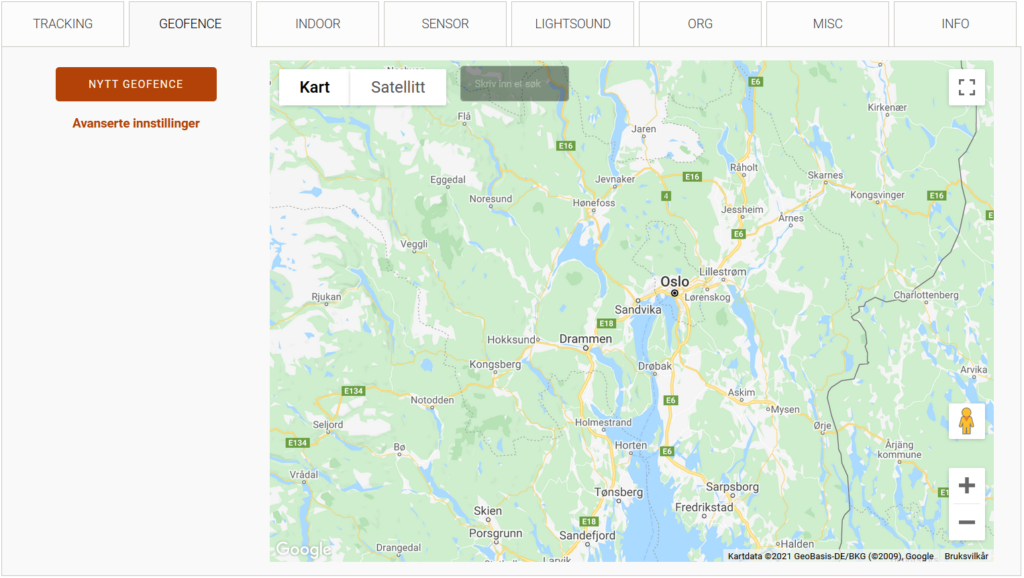Click the Hokksund label on map

point(511,340)
